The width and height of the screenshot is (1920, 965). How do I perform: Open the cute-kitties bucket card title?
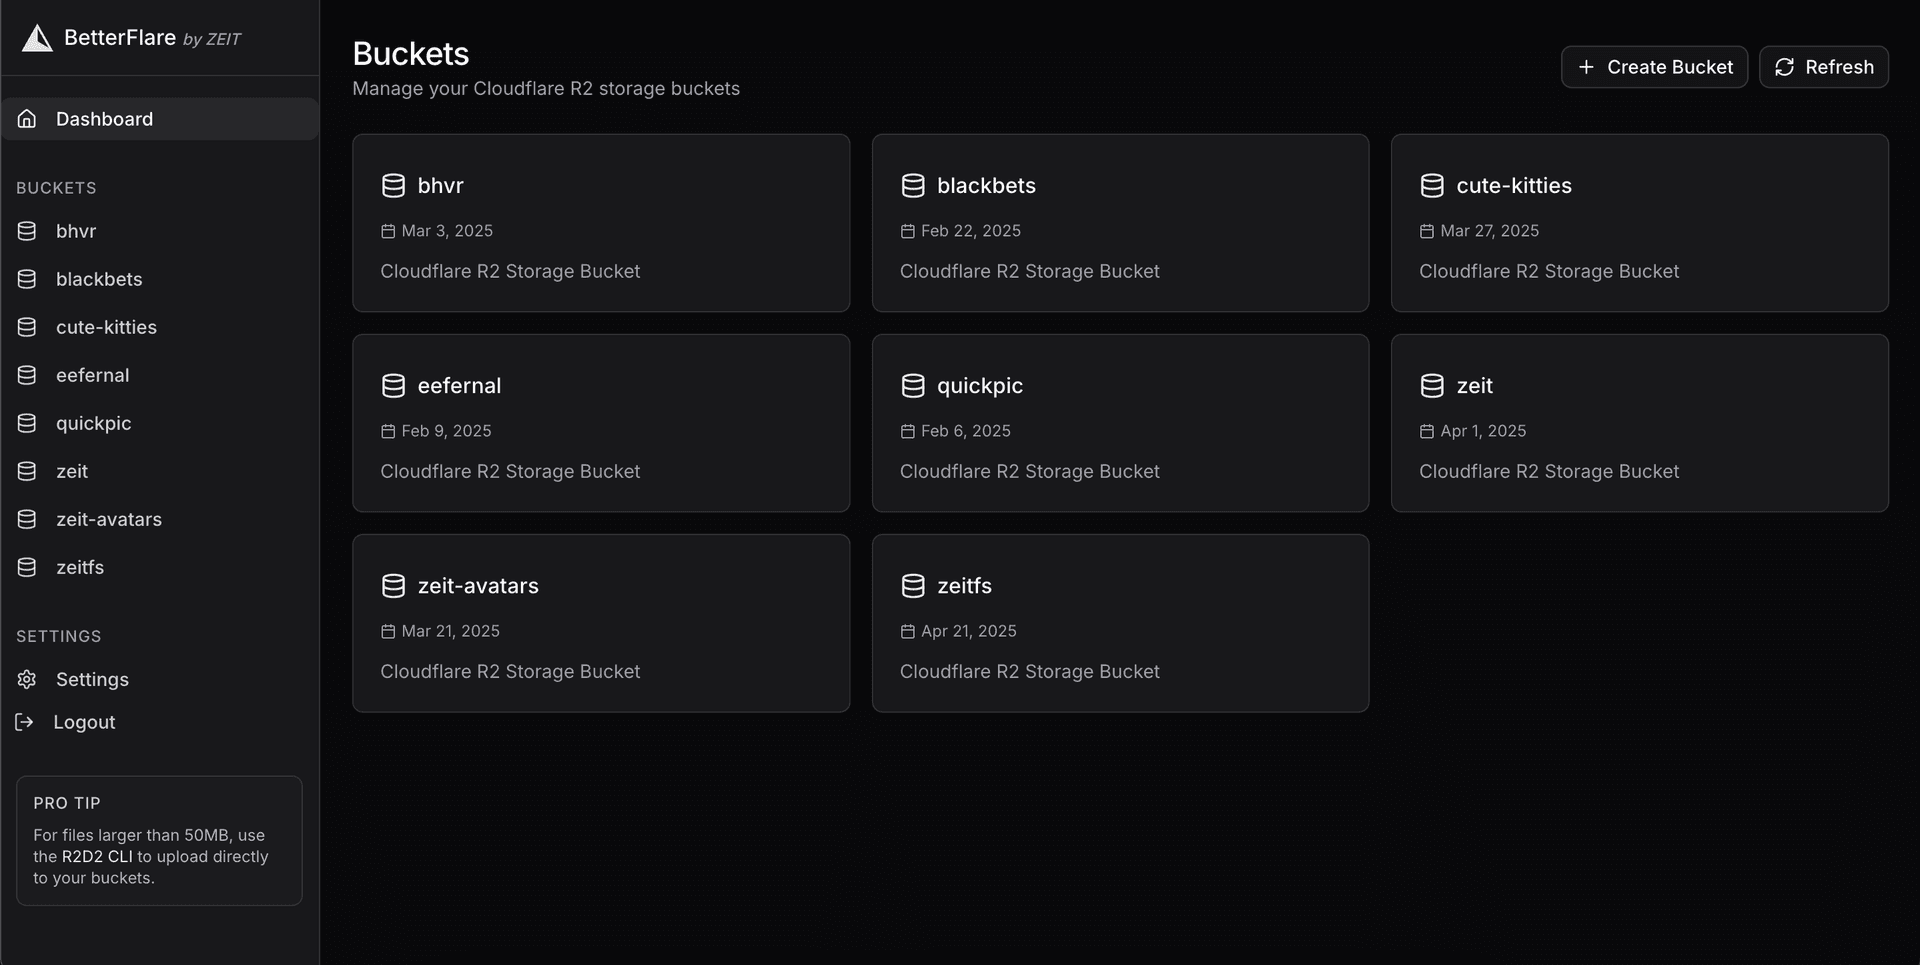click(1514, 186)
